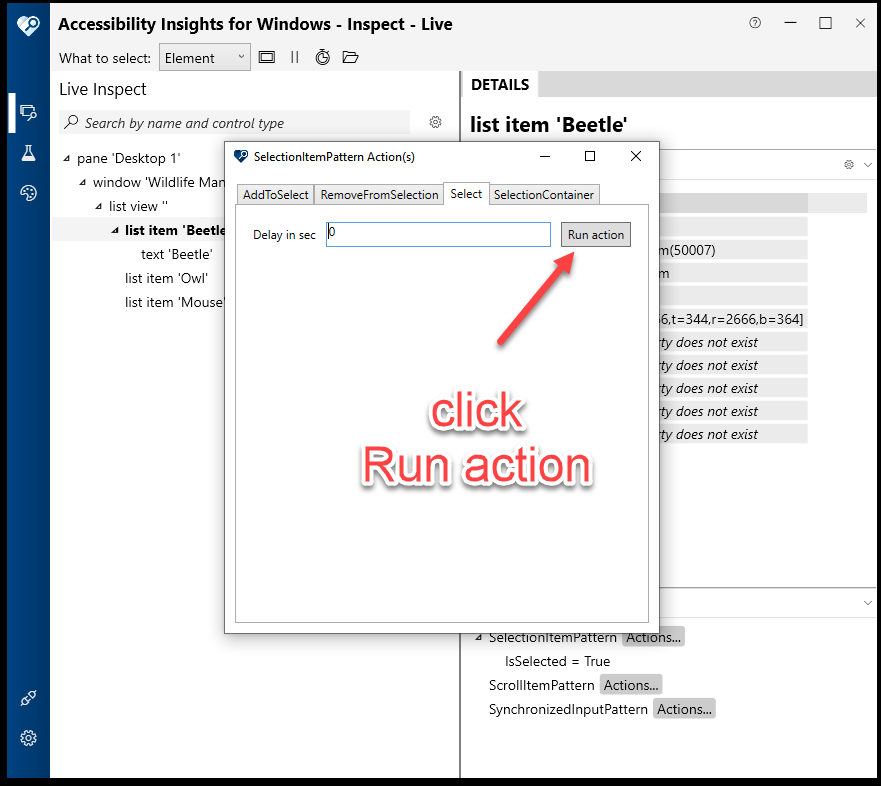This screenshot has height=786, width=881.
Task: Open the Live Inspect tree settings gear
Action: (435, 123)
